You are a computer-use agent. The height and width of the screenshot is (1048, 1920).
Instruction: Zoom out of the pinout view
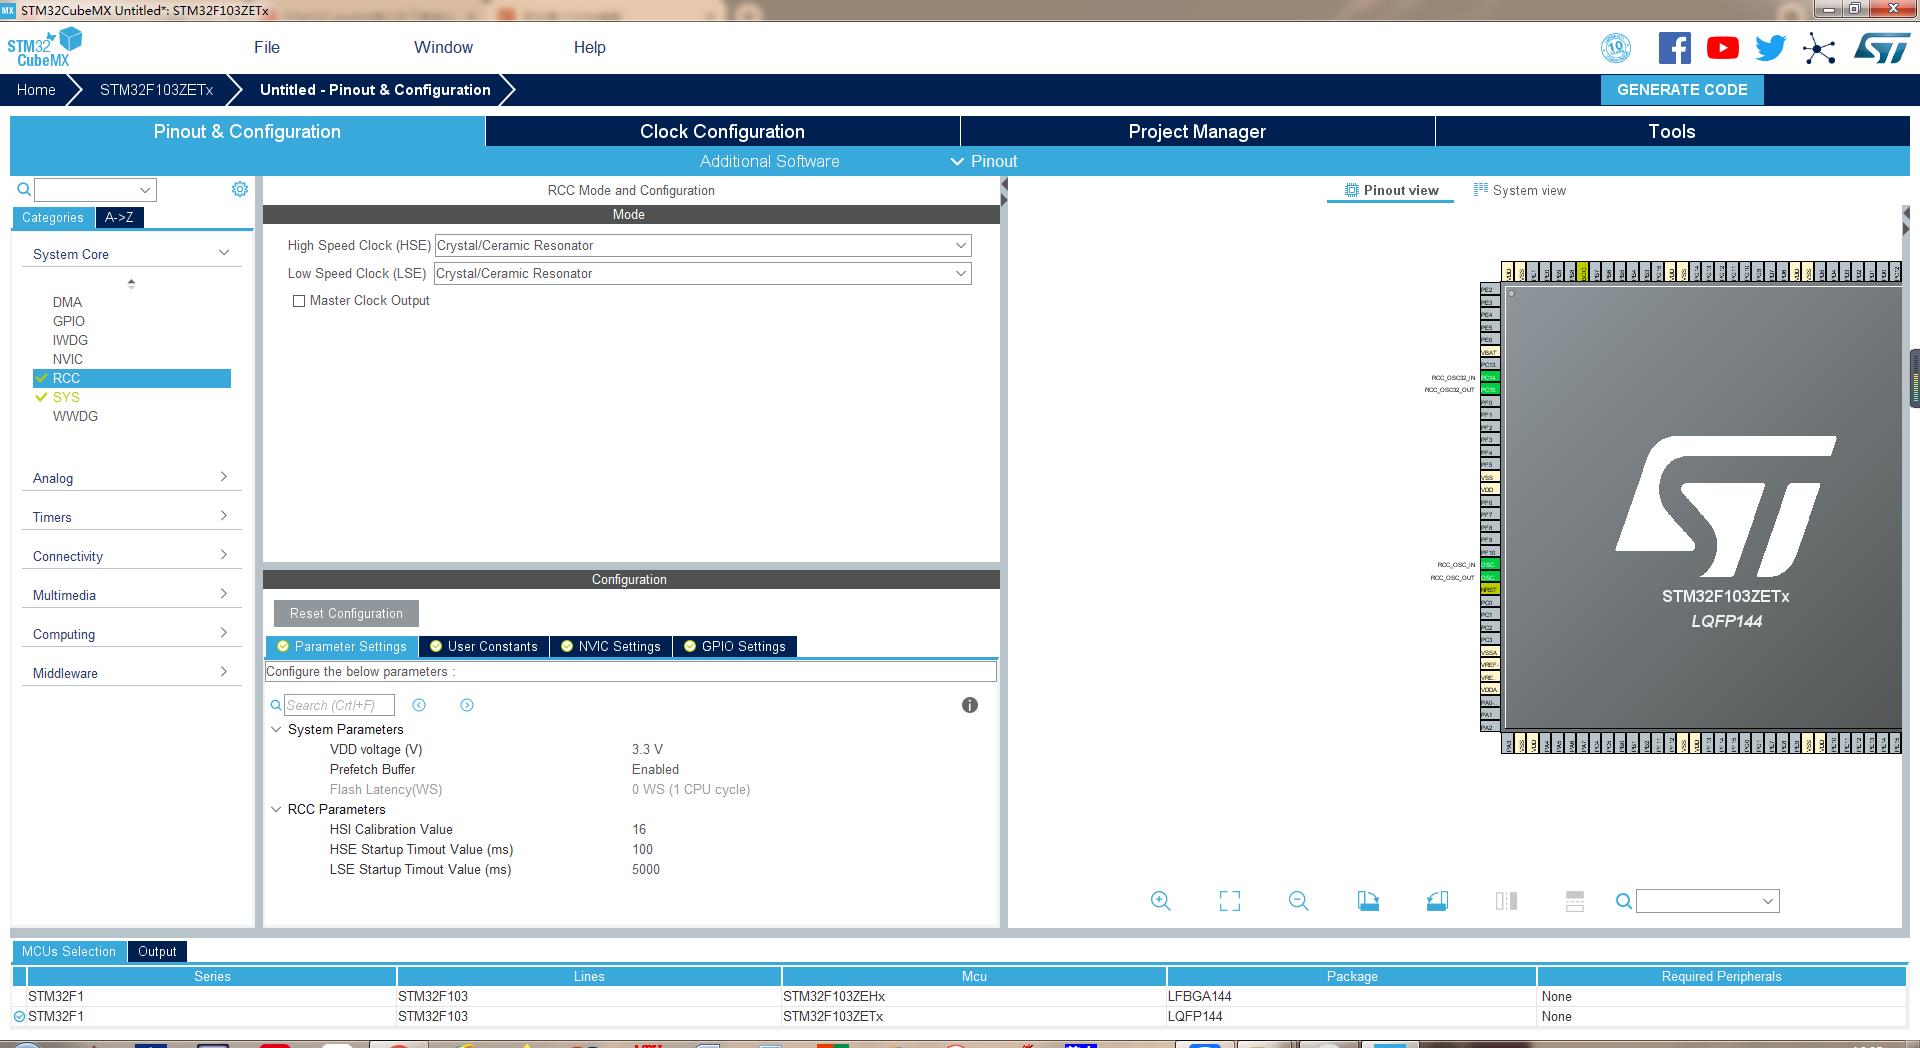[1299, 901]
